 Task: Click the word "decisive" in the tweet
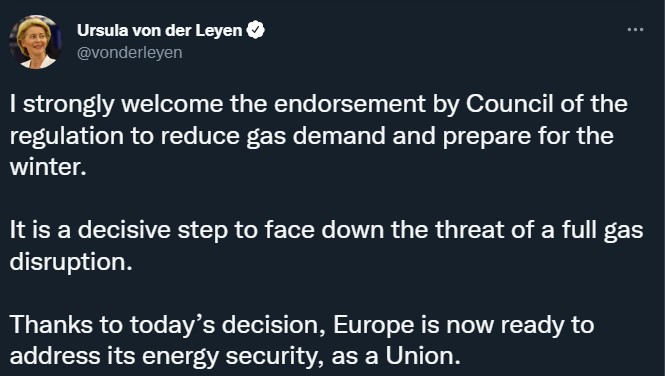[124, 230]
